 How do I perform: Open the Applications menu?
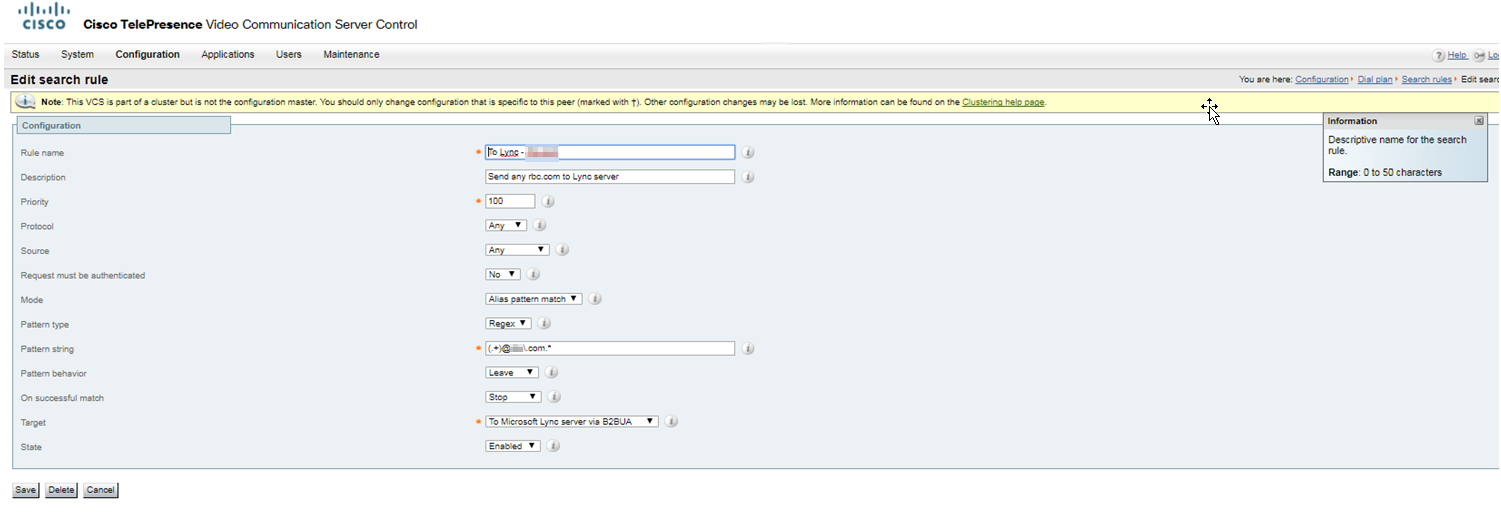click(228, 55)
